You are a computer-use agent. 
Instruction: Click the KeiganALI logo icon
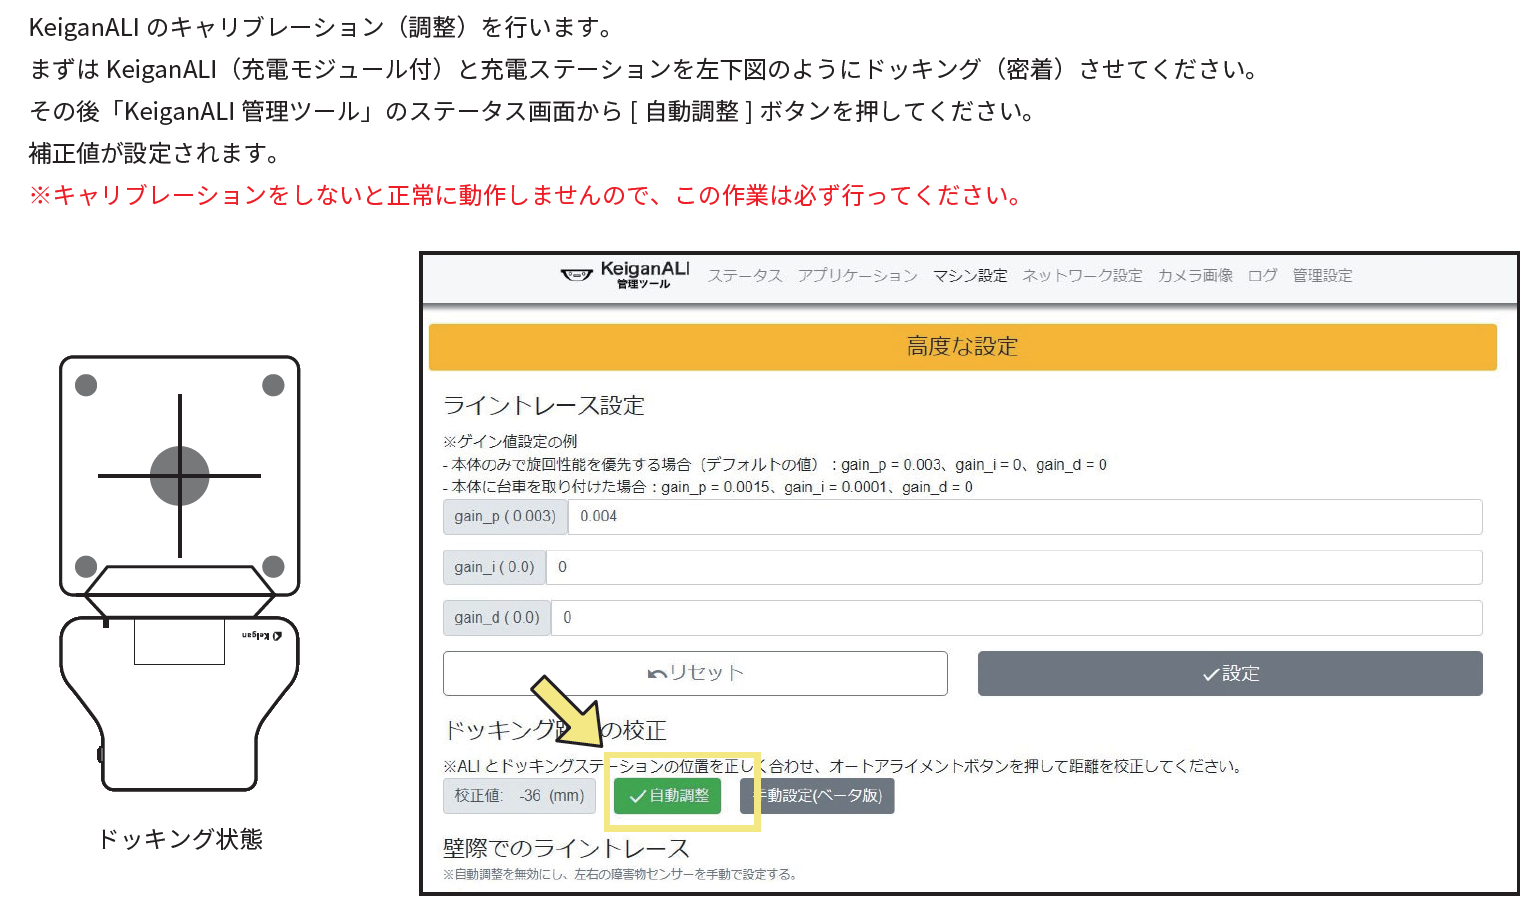coord(578,276)
